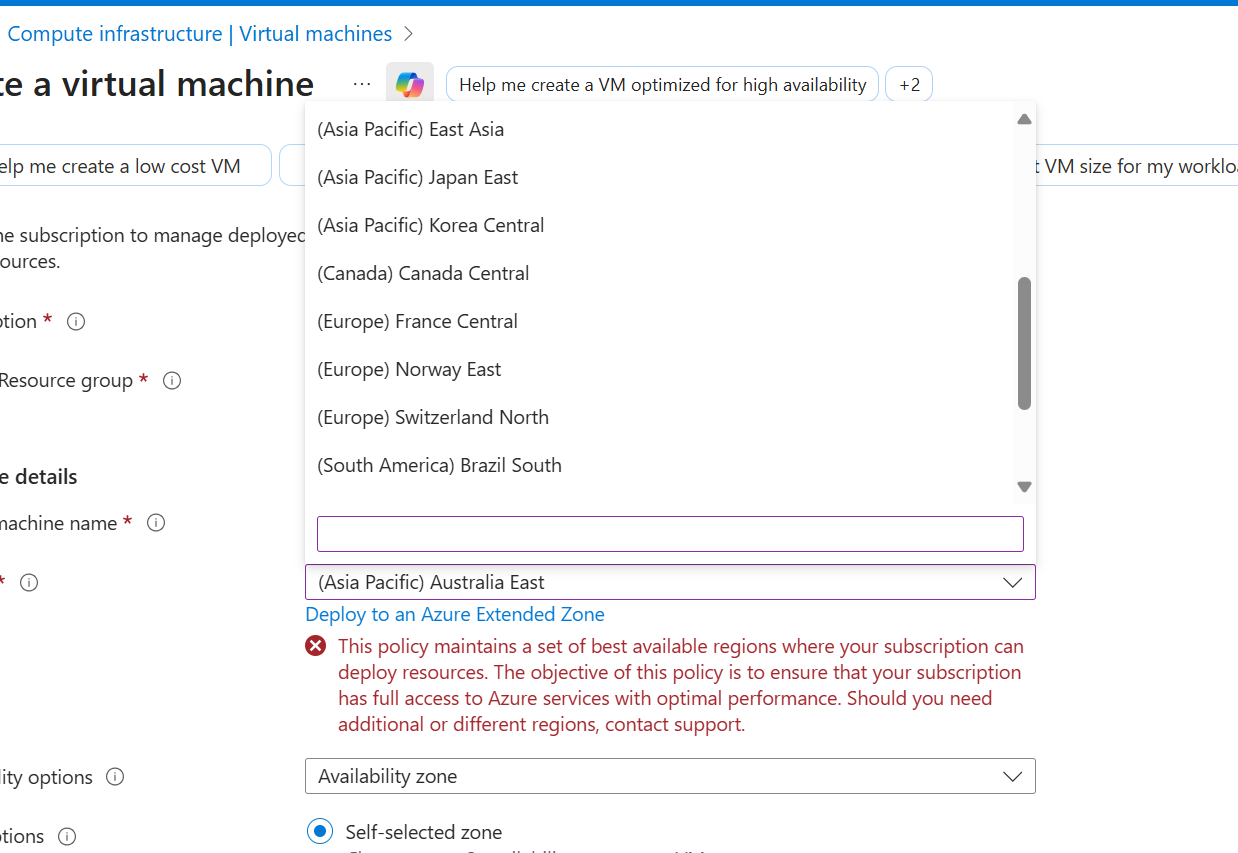
Task: Click the ellipsis more options icon
Action: coord(362,85)
